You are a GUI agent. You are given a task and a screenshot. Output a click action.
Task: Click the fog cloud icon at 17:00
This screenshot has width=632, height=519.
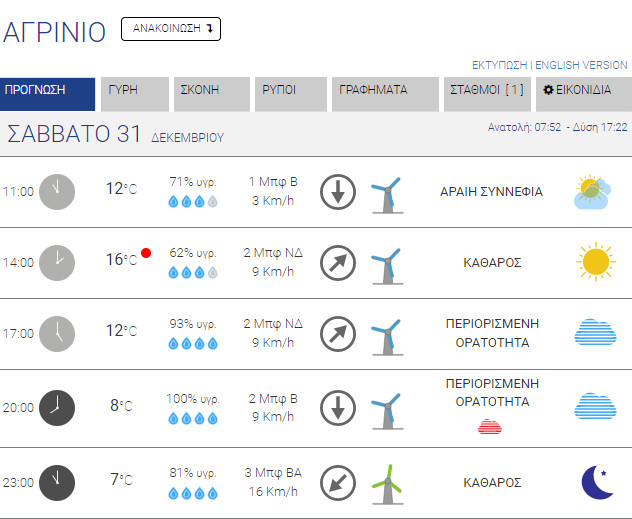coord(594,332)
